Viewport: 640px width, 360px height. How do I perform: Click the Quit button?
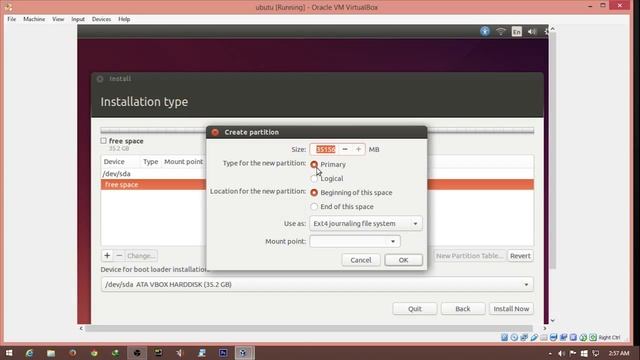(x=415, y=309)
